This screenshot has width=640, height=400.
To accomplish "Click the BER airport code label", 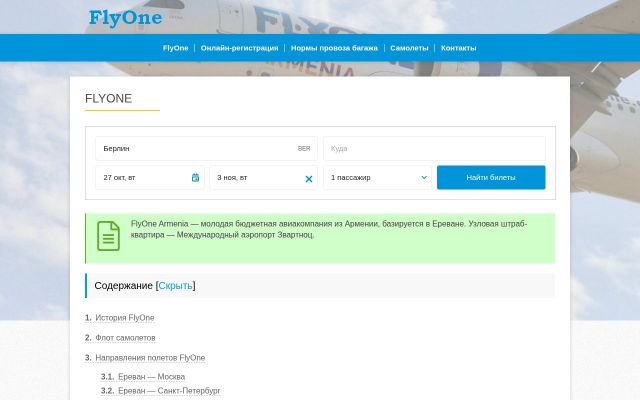I will [x=304, y=149].
